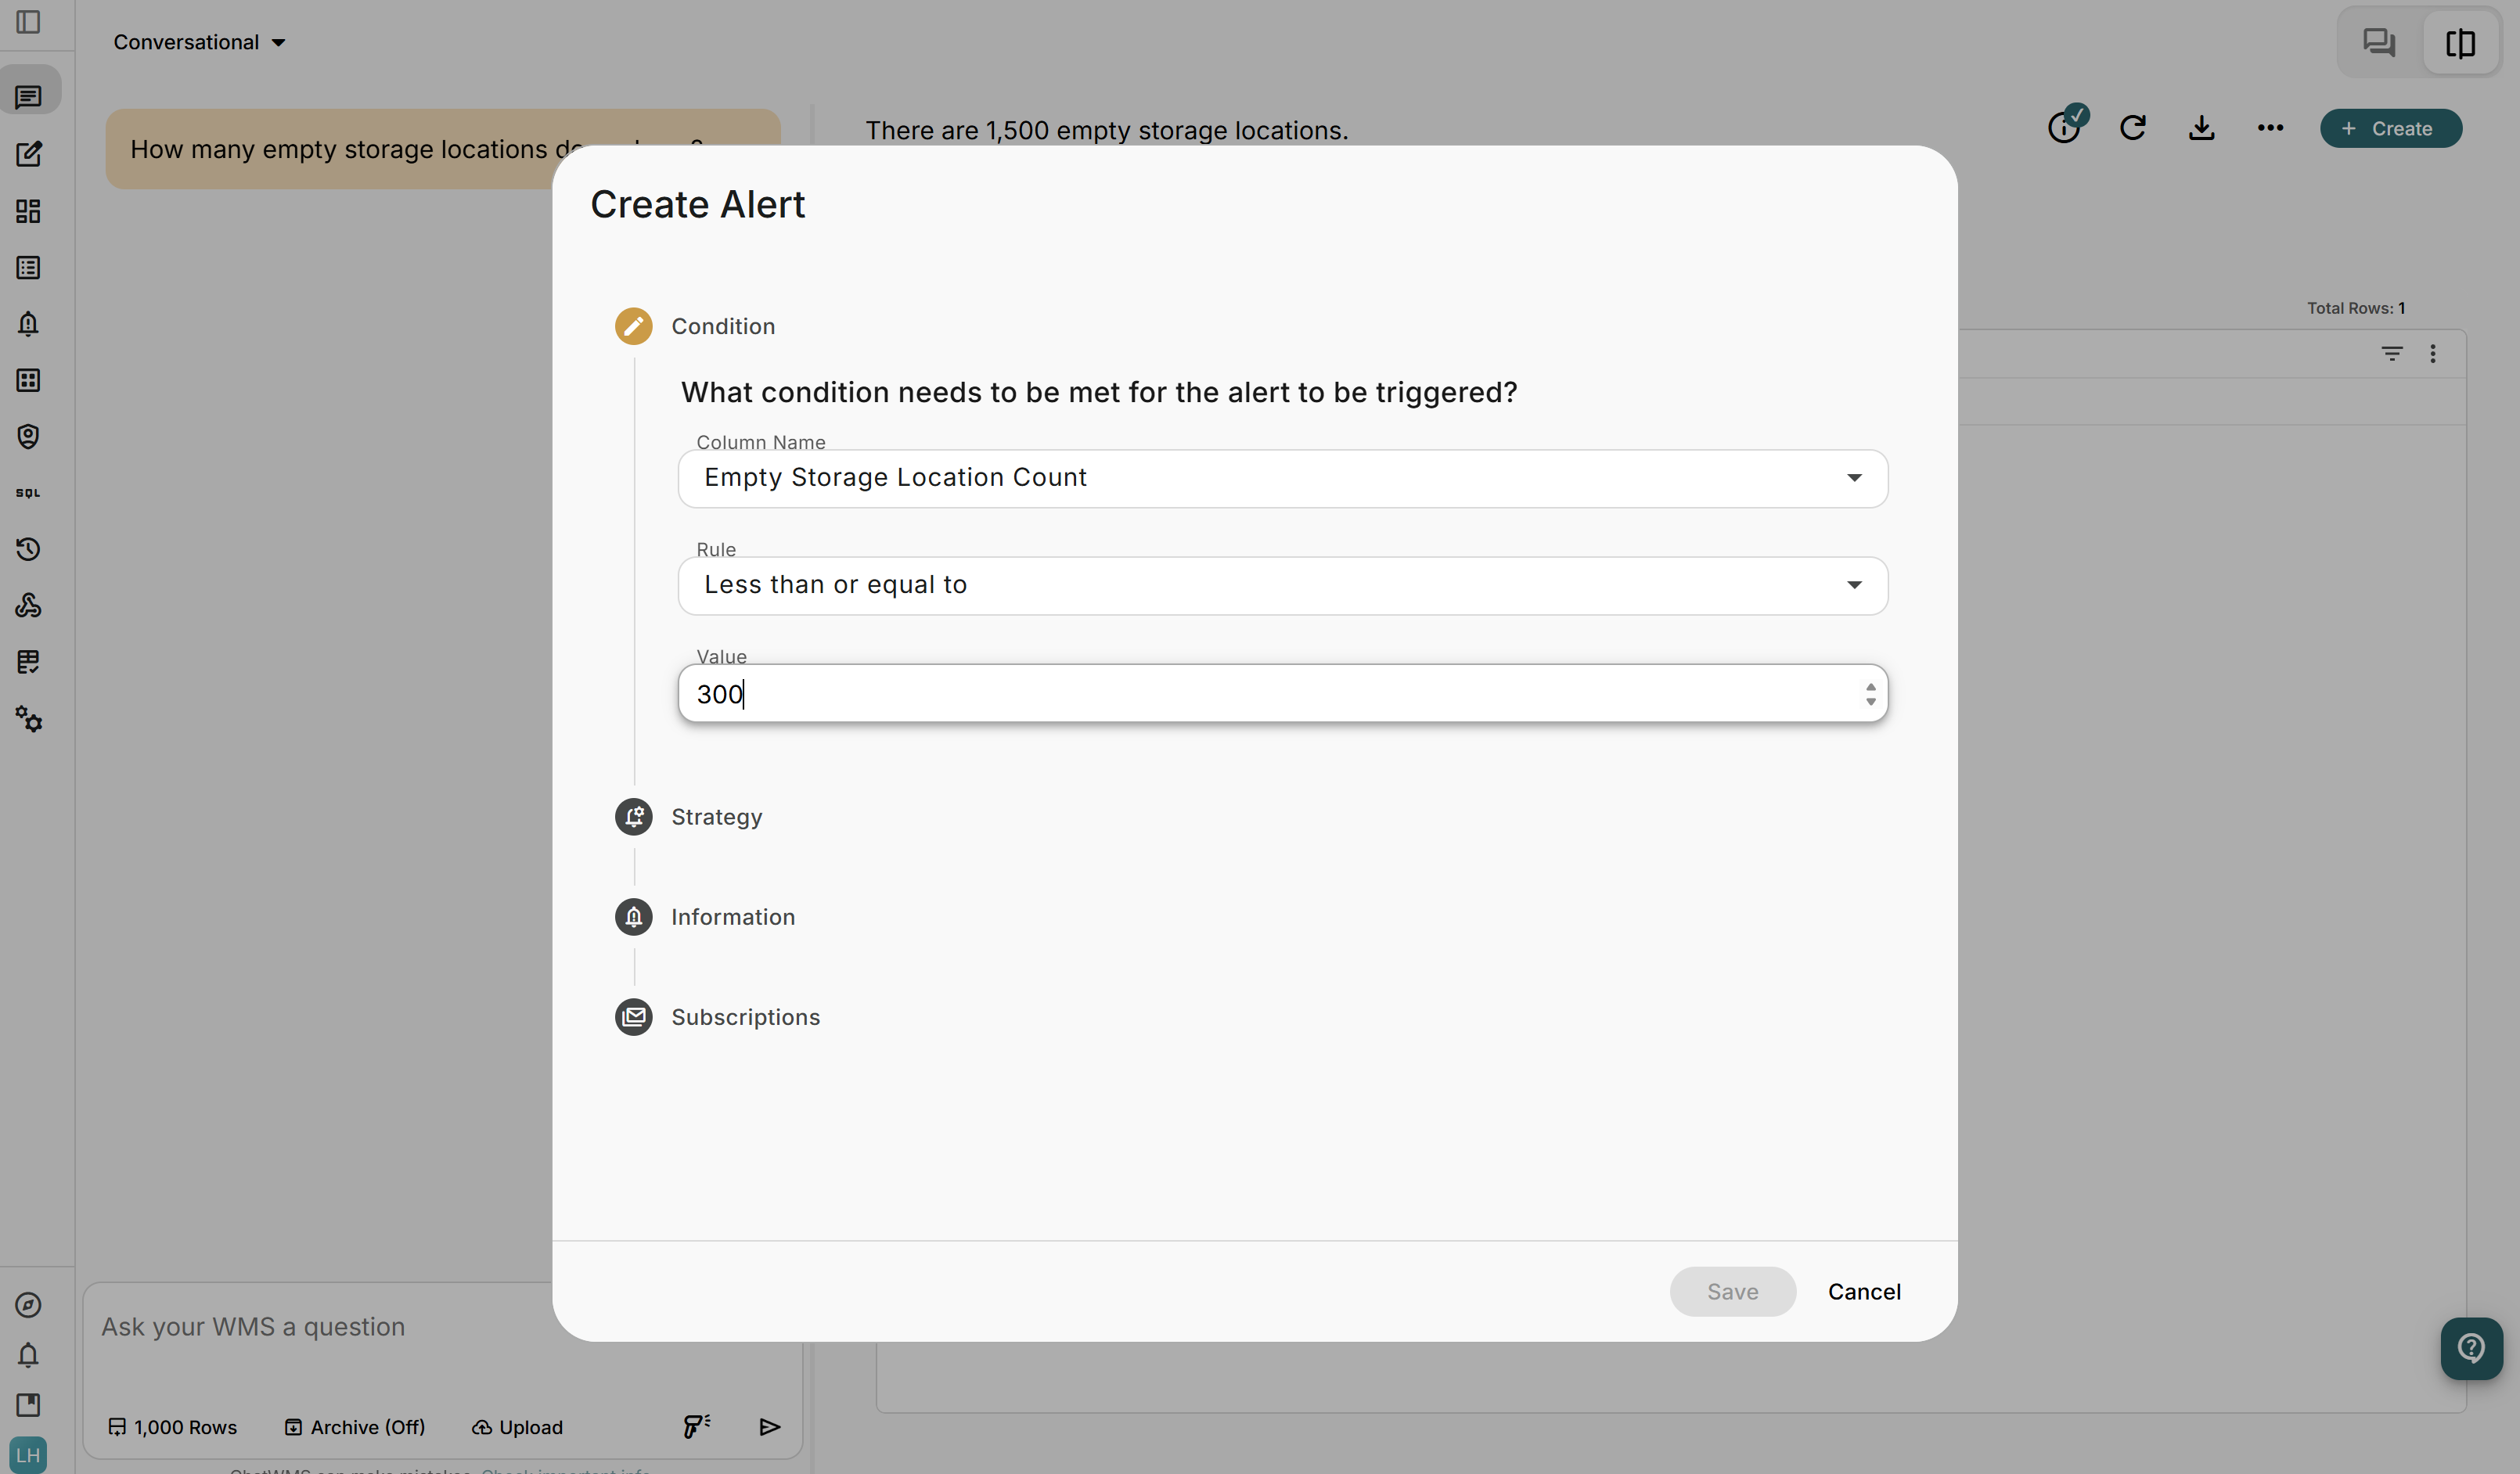Expand the Rule dropdown
This screenshot has height=1474, width=2520.
click(1283, 585)
